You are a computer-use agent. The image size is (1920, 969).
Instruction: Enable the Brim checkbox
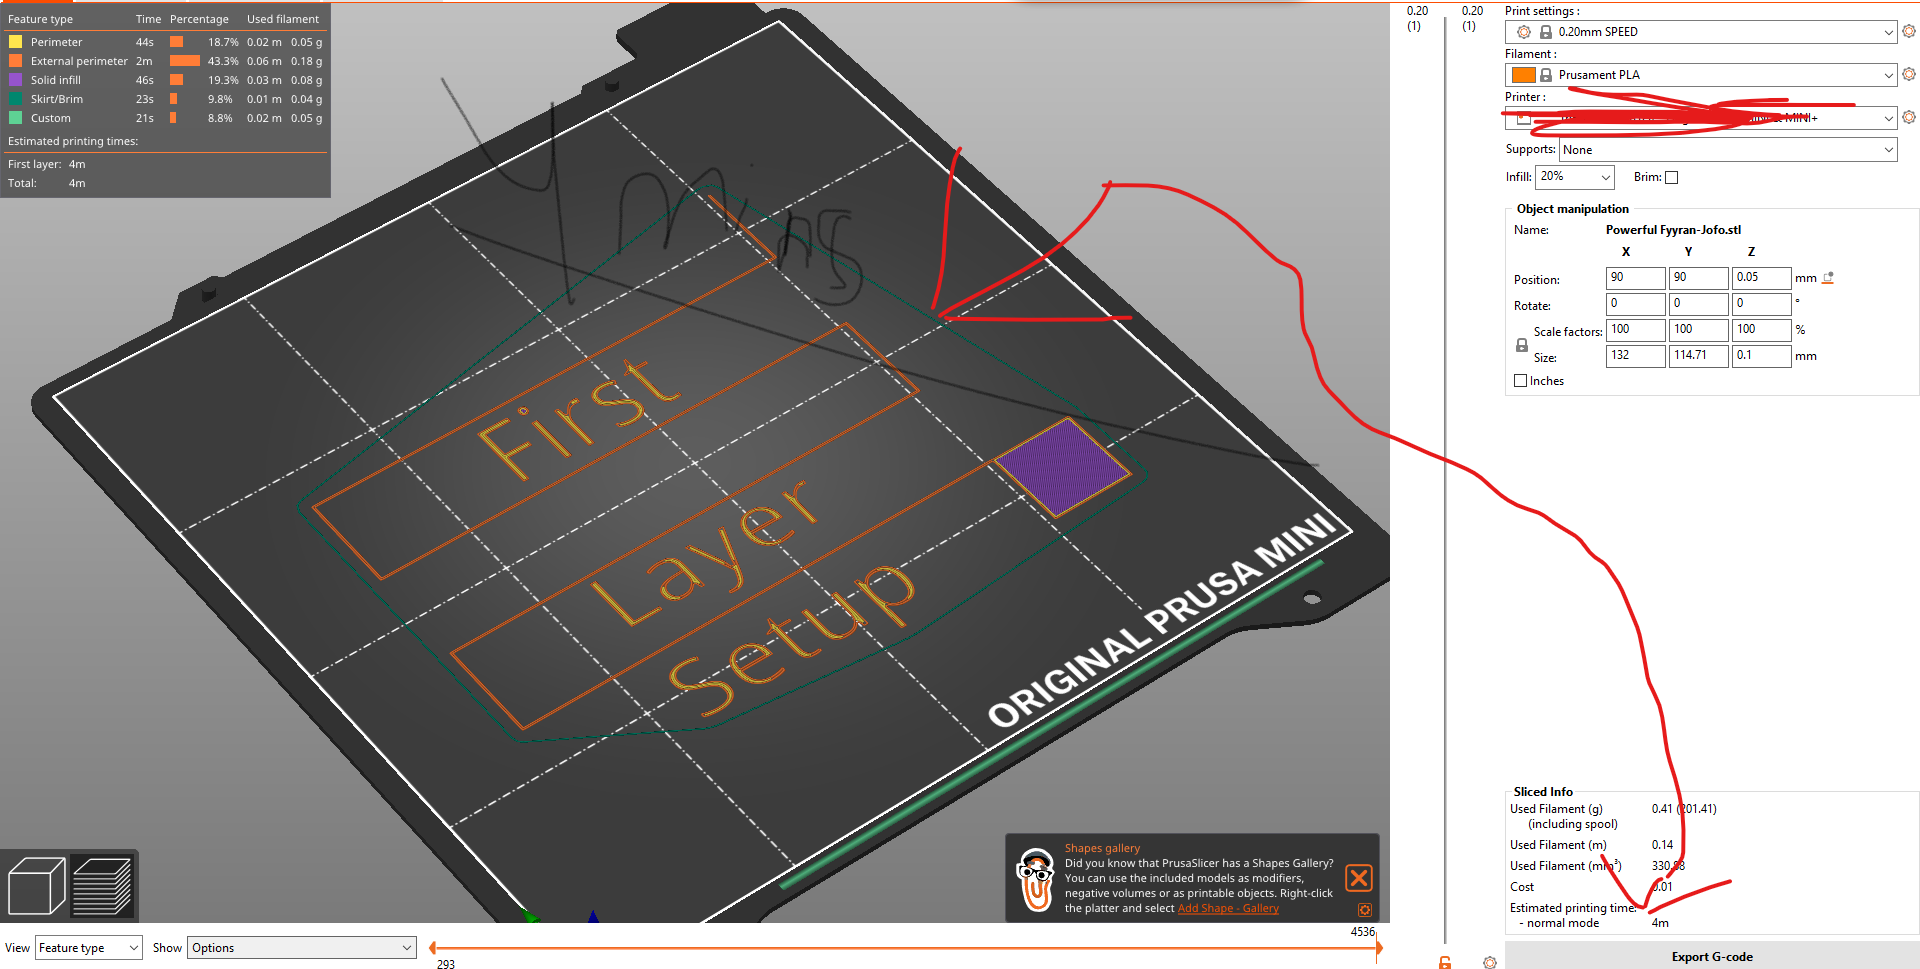pos(1671,177)
